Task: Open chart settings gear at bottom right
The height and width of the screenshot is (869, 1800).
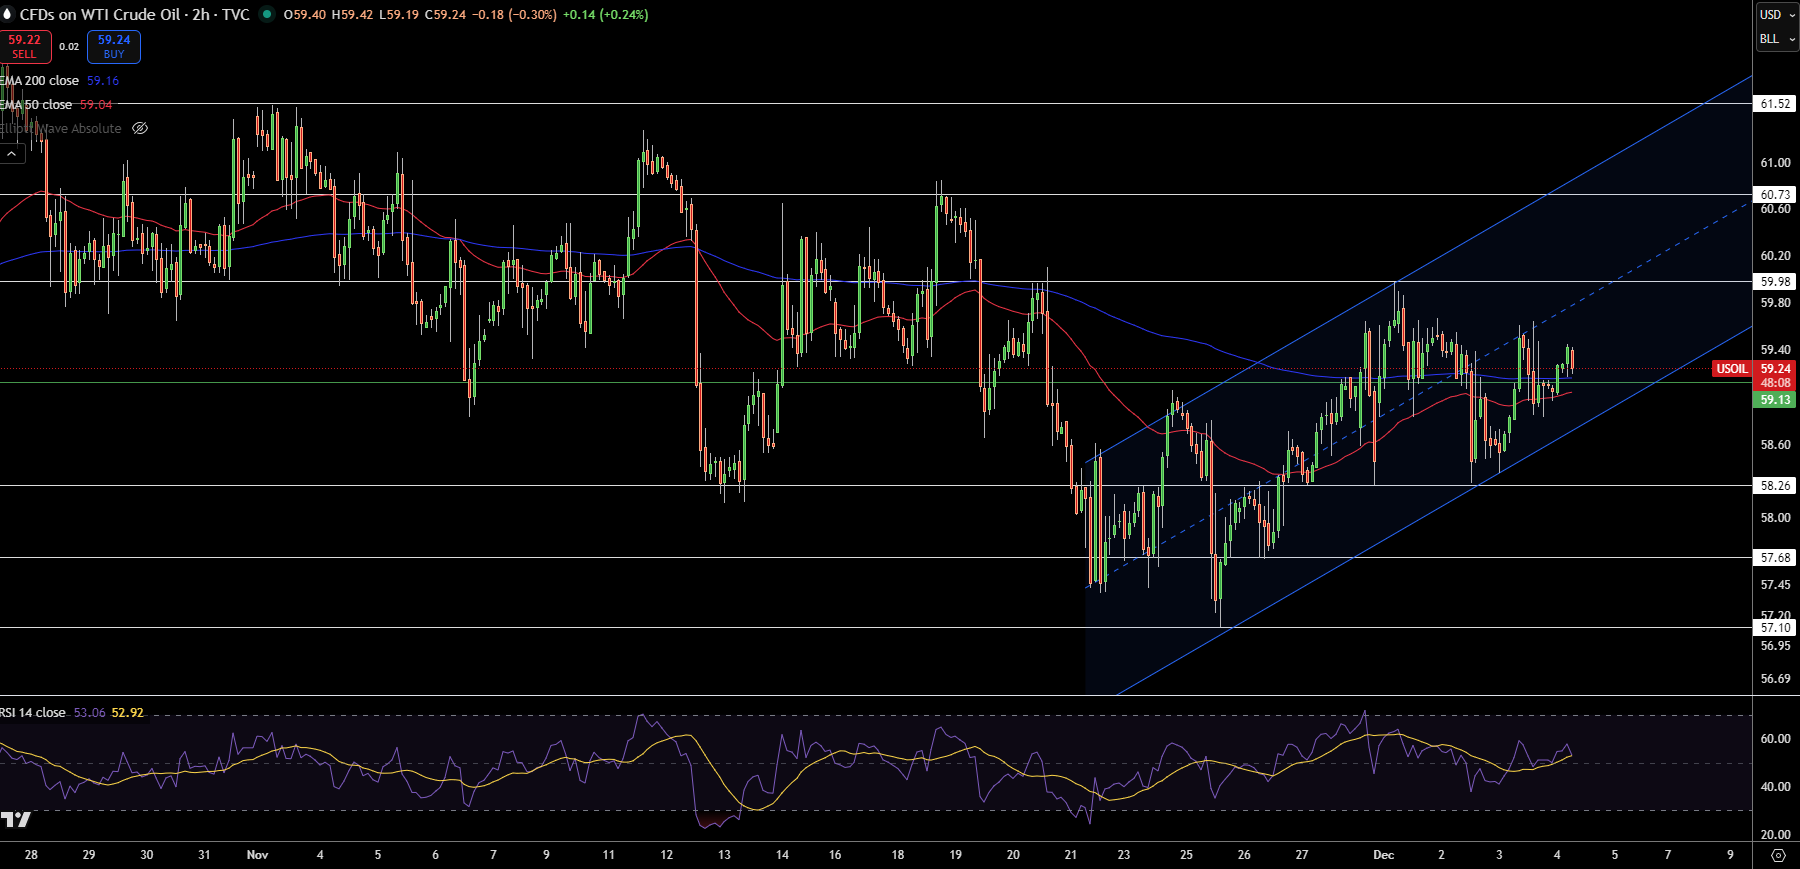Action: click(1778, 855)
